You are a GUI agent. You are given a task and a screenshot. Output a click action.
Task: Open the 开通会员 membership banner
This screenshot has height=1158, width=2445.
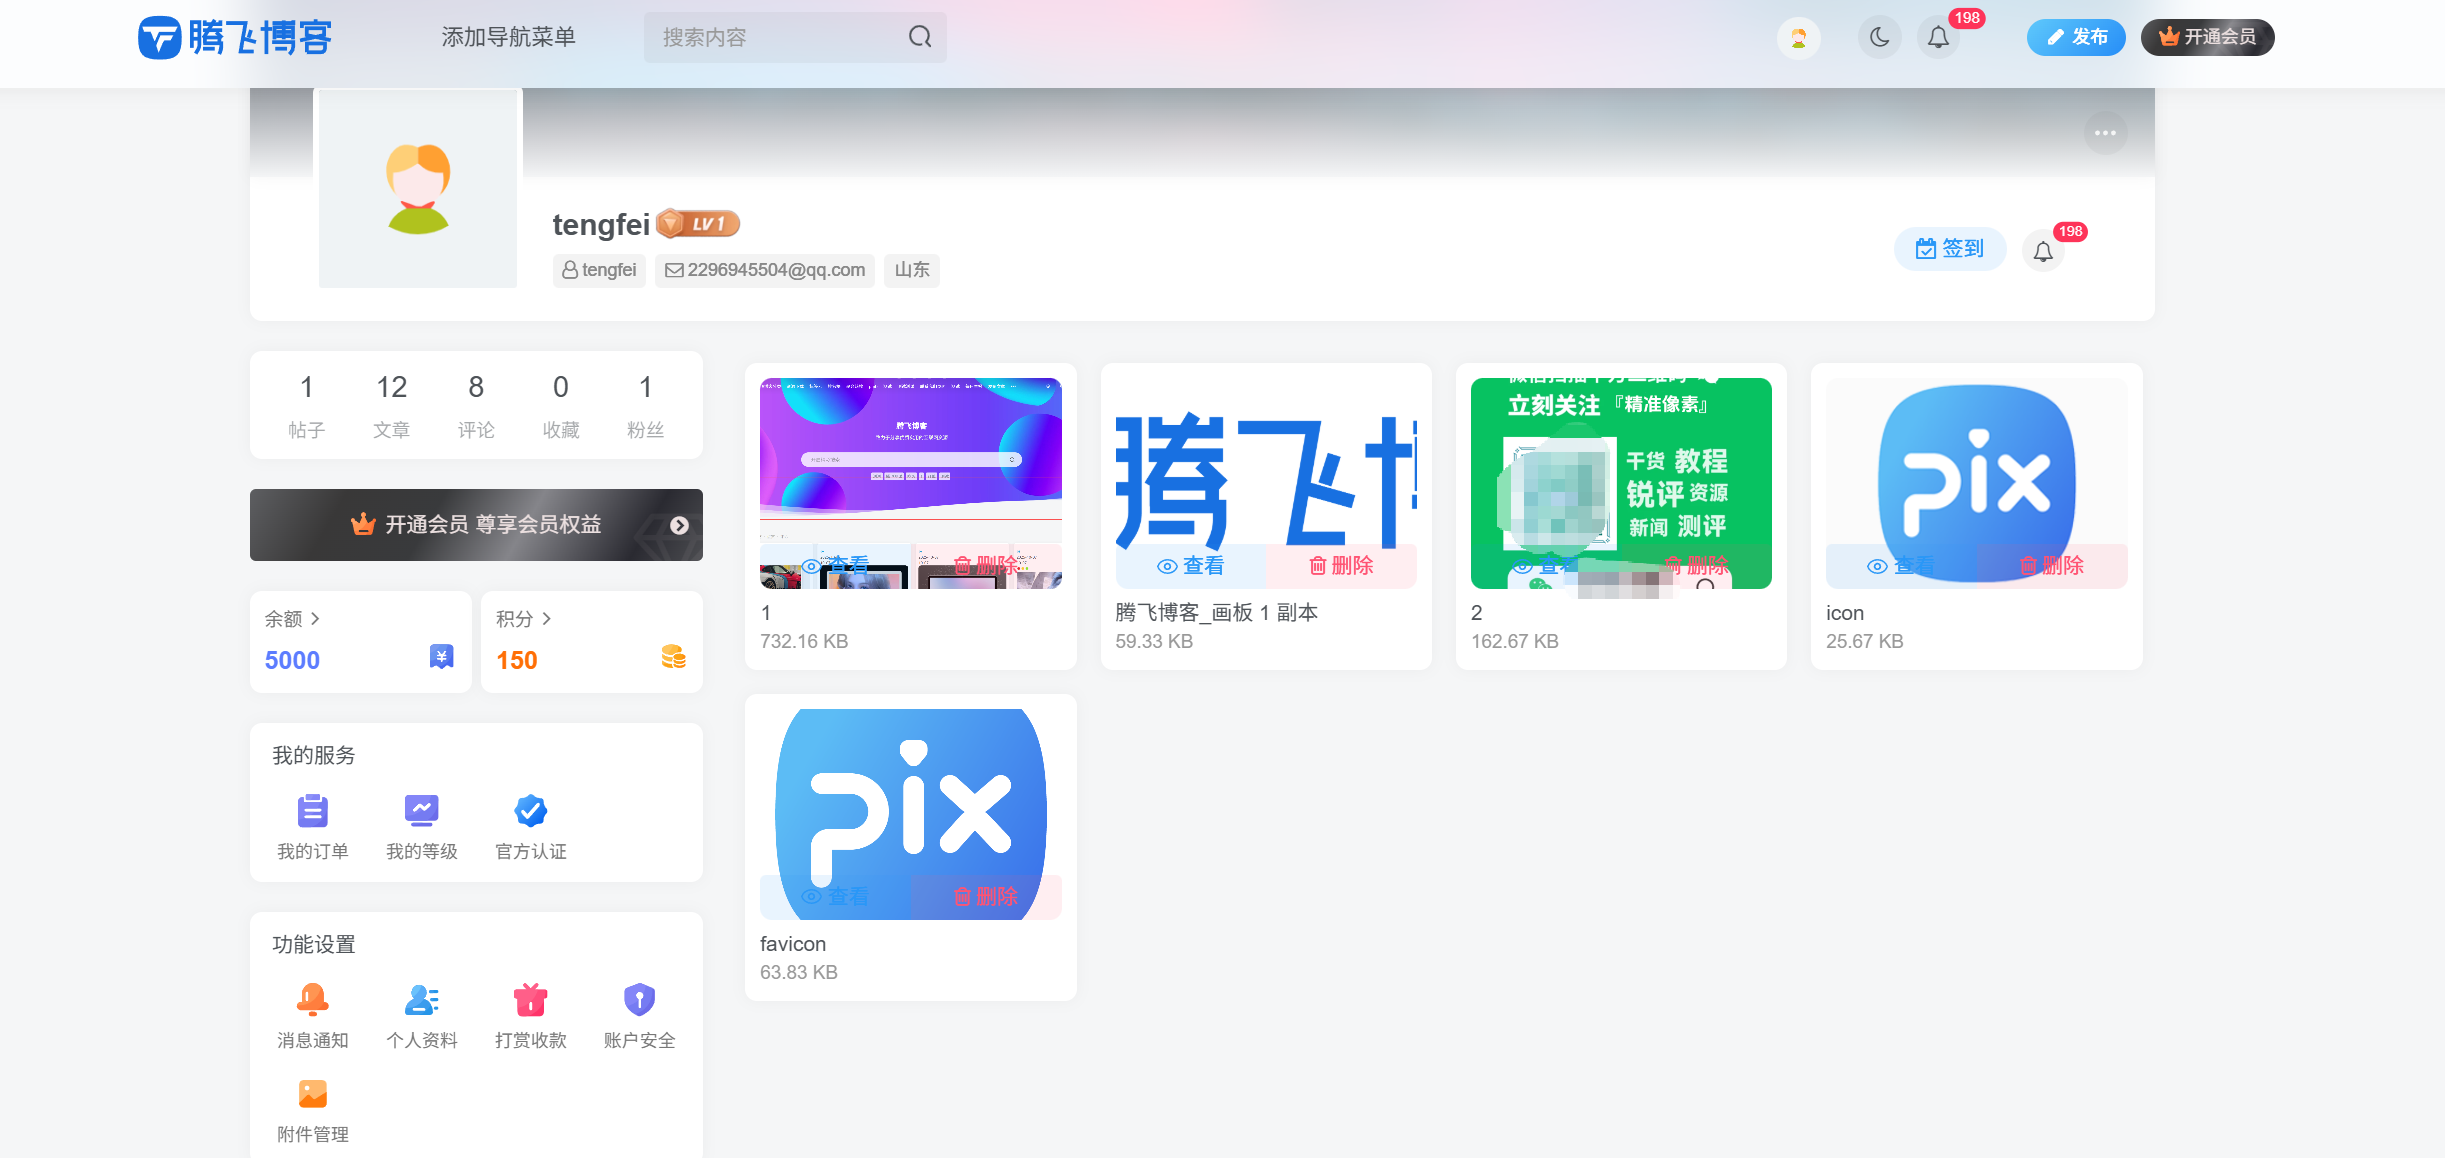coord(476,524)
